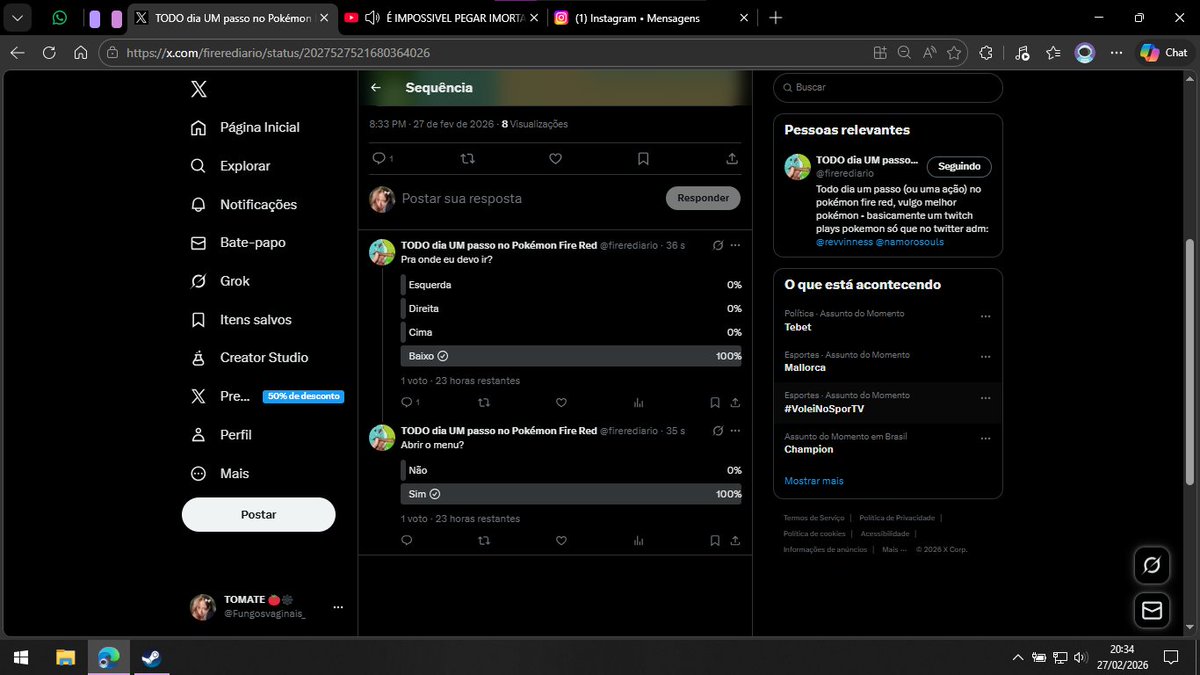
Task: Click Grok icon on "Pra onde eu devo ir?" post
Action: (x=717, y=245)
